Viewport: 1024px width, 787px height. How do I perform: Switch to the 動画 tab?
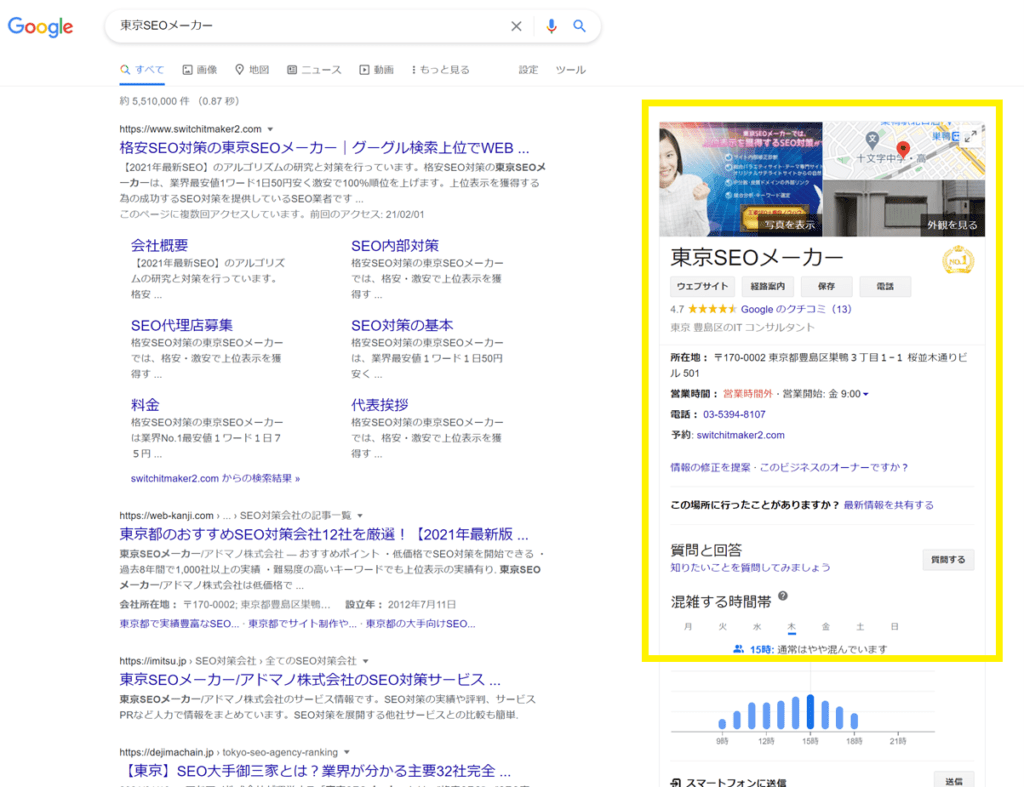click(377, 70)
